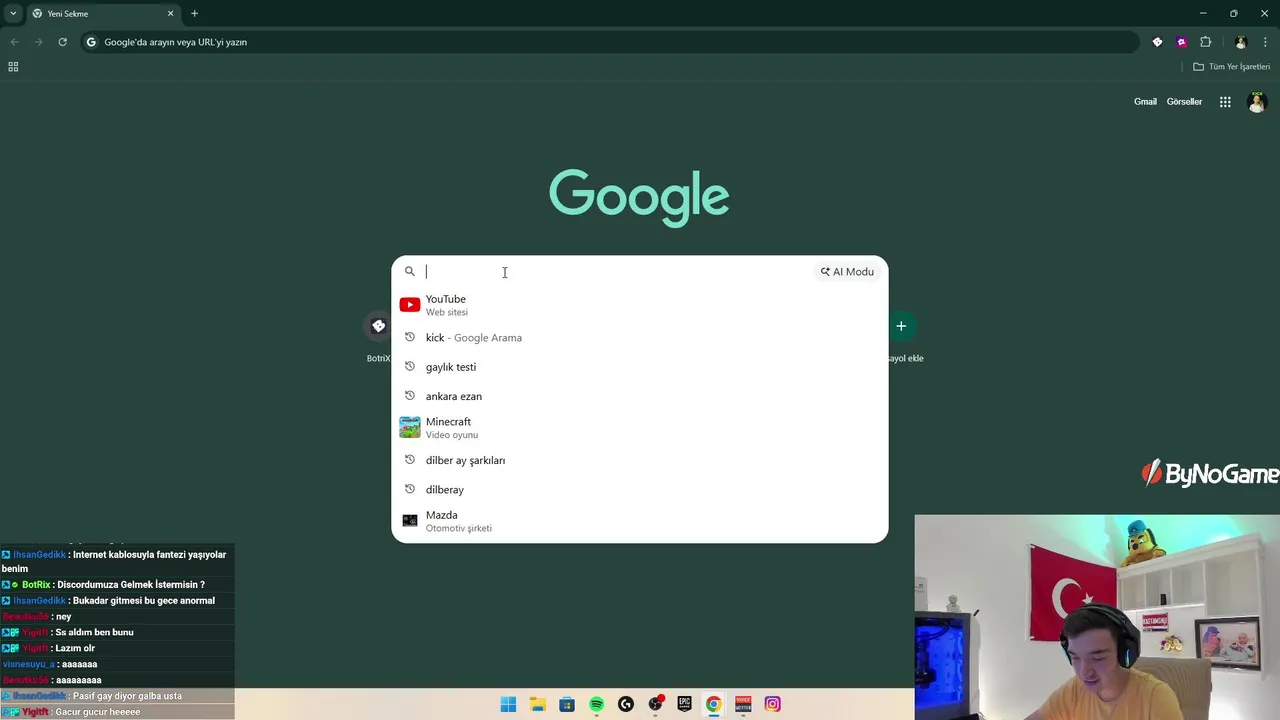The image size is (1280, 720).
Task: Open the Chrome three-dot menu
Action: 1265,42
